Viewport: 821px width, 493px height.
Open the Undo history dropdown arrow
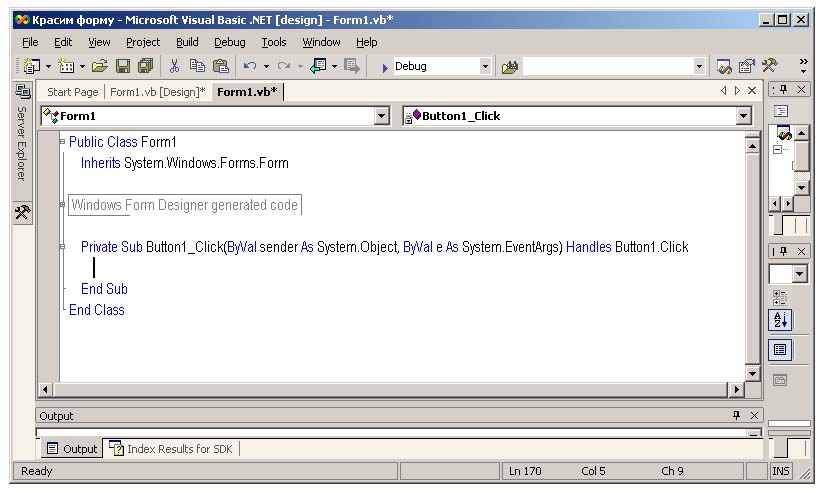click(266, 66)
